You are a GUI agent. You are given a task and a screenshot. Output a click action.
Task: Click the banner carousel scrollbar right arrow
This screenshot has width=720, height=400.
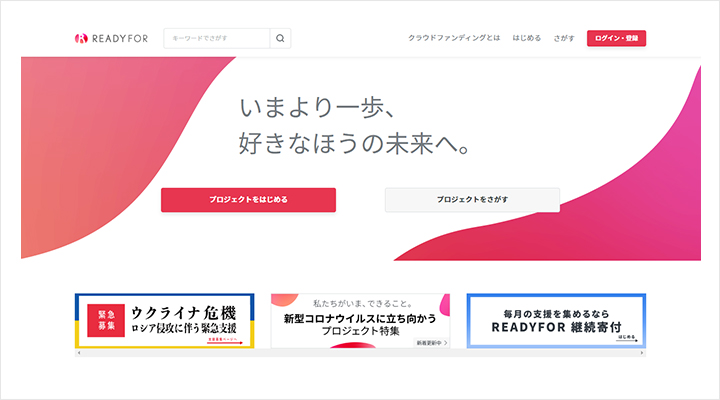642,353
